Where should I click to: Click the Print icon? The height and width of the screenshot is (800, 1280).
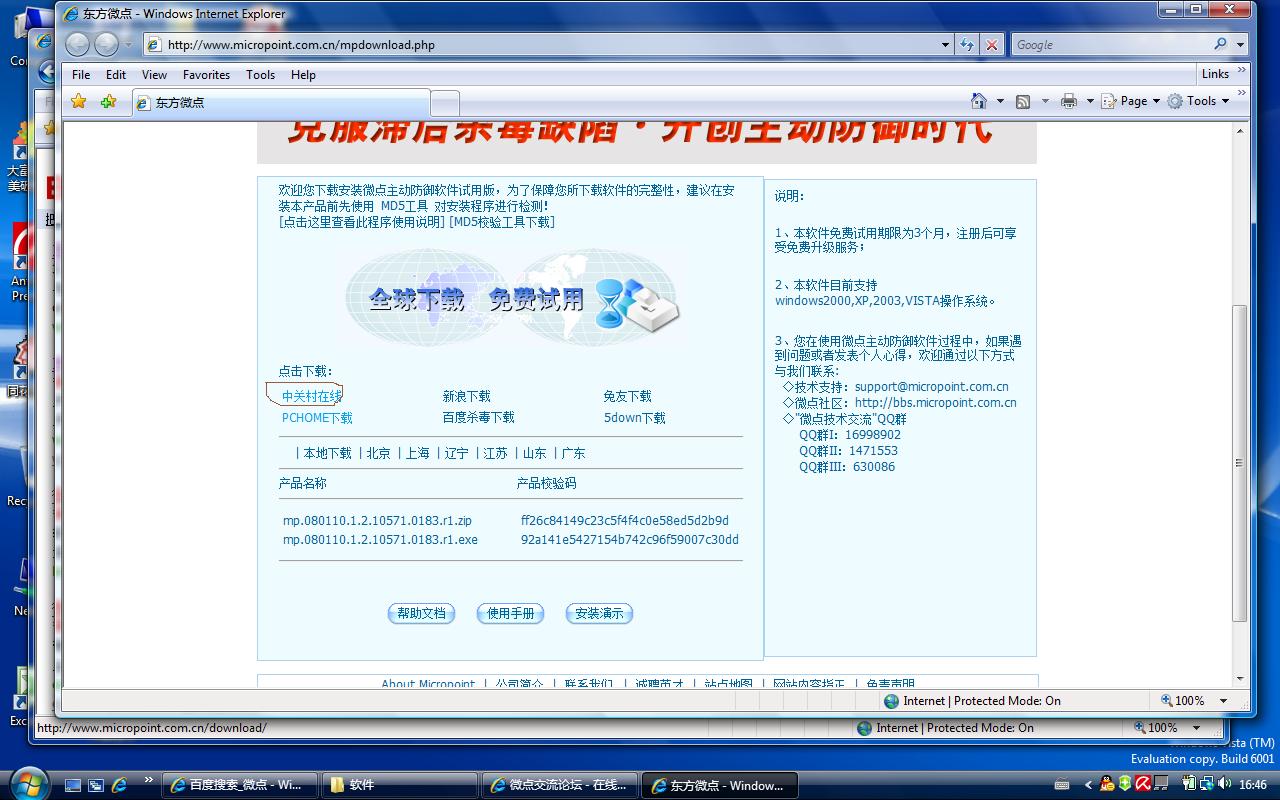[x=1069, y=101]
